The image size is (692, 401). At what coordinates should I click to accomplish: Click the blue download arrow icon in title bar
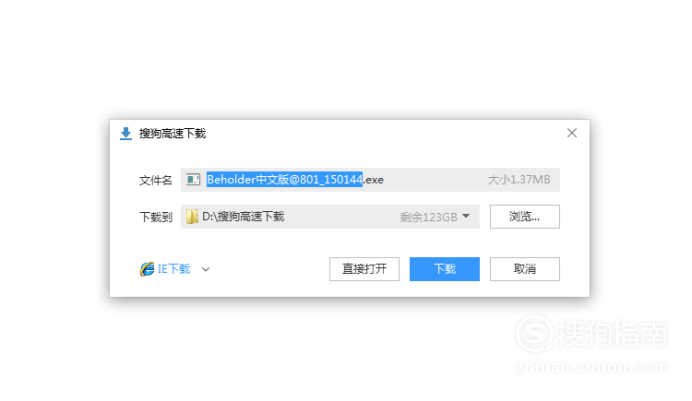(x=126, y=133)
